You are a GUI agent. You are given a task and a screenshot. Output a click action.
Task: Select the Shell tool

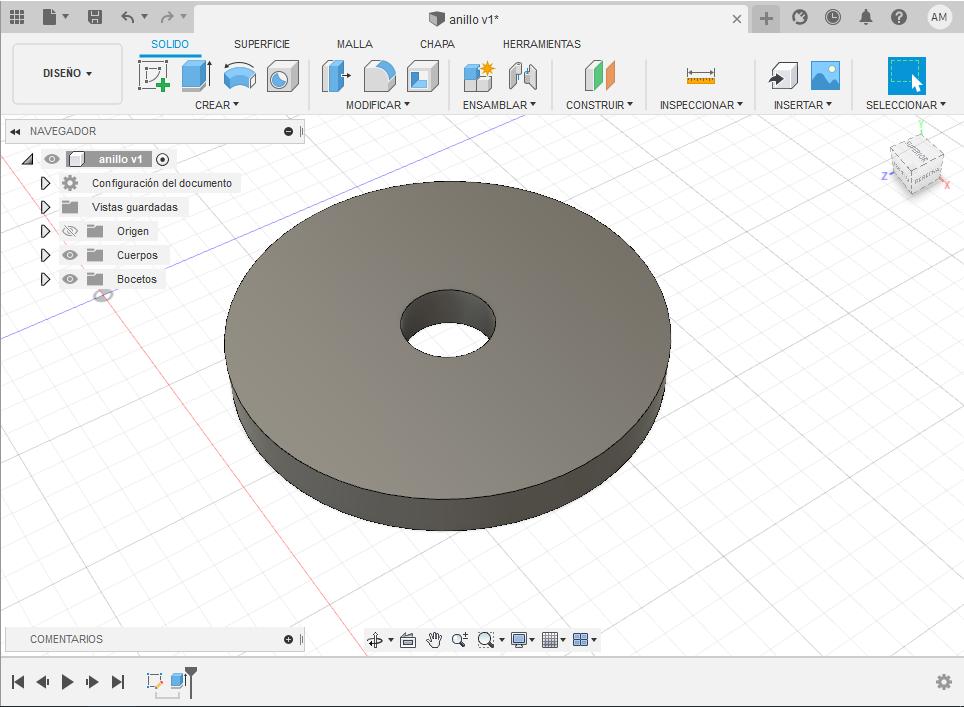point(422,76)
